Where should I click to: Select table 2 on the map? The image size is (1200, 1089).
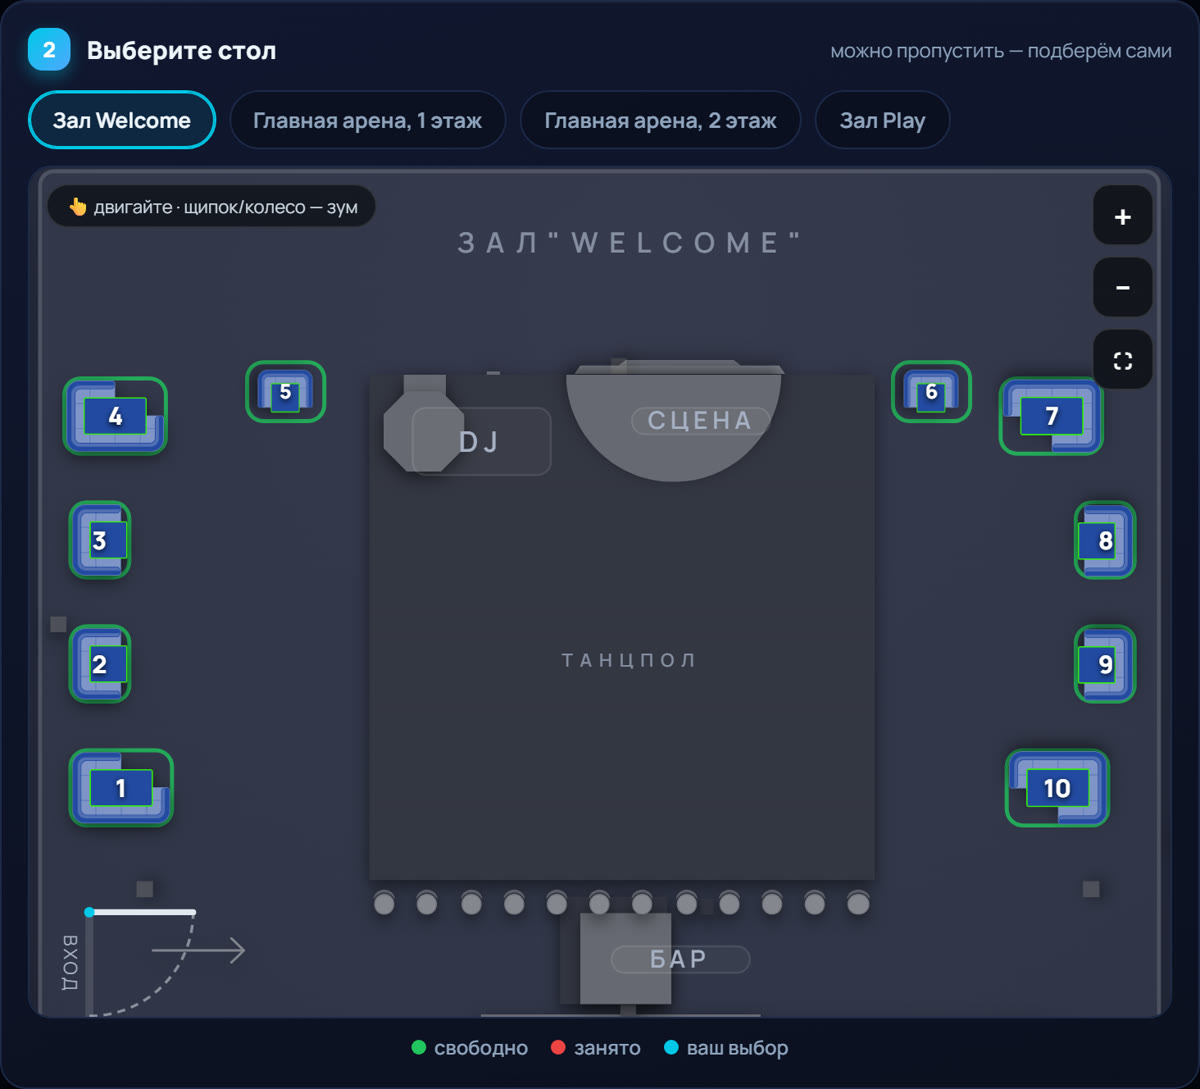pos(100,664)
